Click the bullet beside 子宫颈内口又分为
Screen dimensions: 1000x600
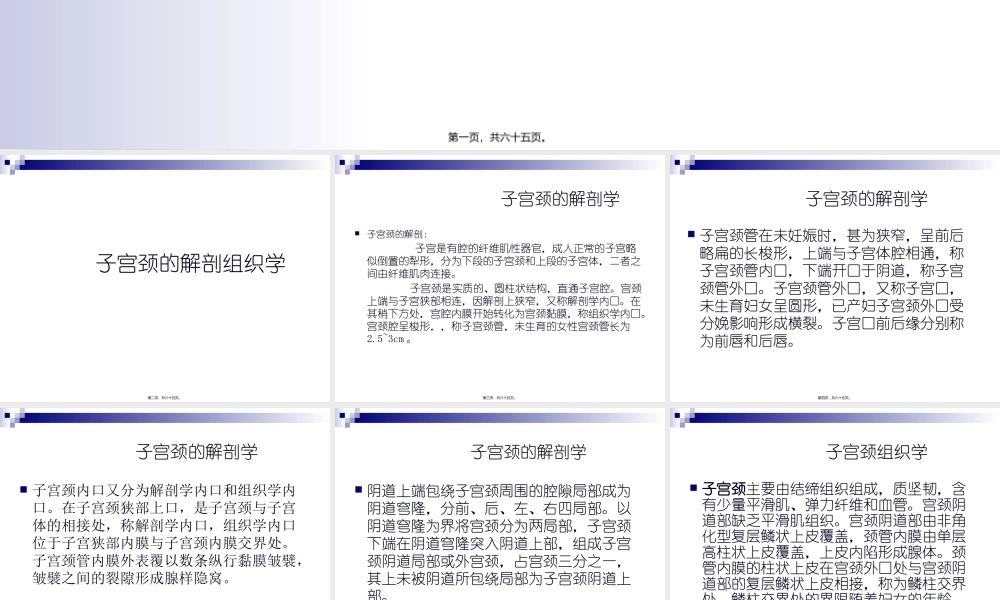(x=23, y=489)
